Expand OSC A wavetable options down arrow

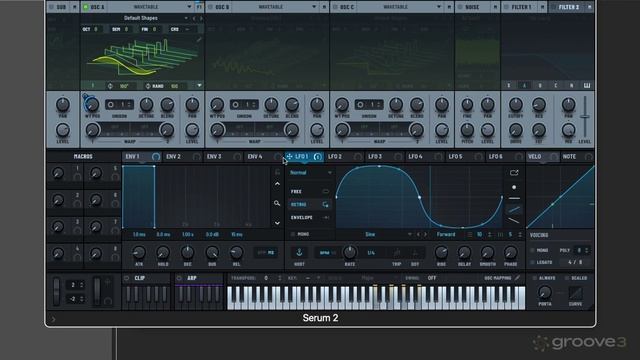click(199, 86)
